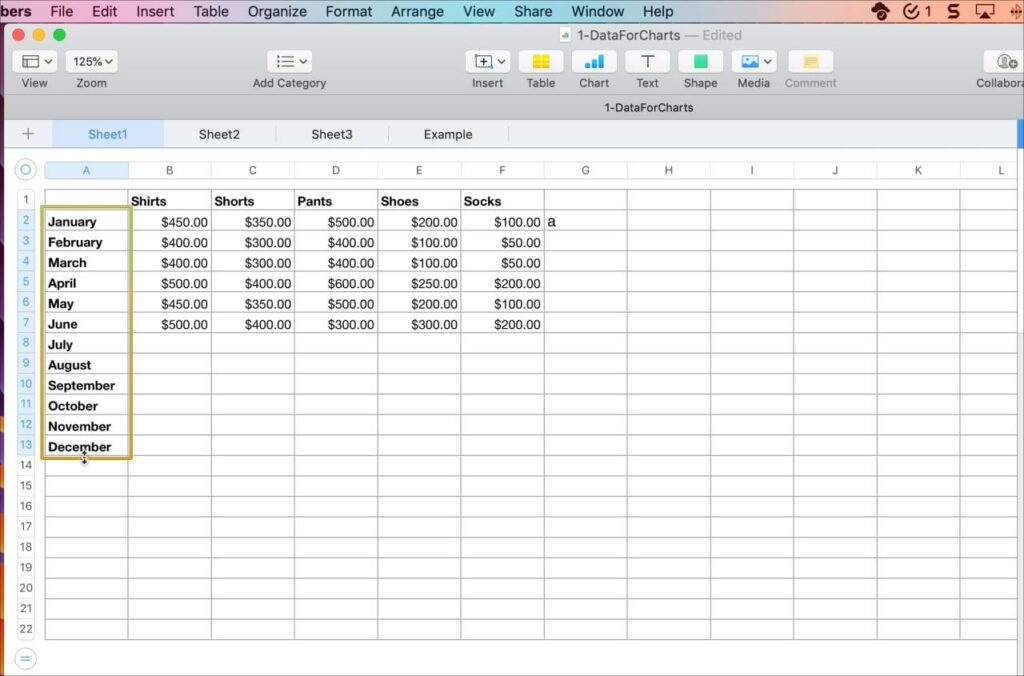The image size is (1024, 676).
Task: Expand the Add Category dropdown
Action: [x=289, y=62]
